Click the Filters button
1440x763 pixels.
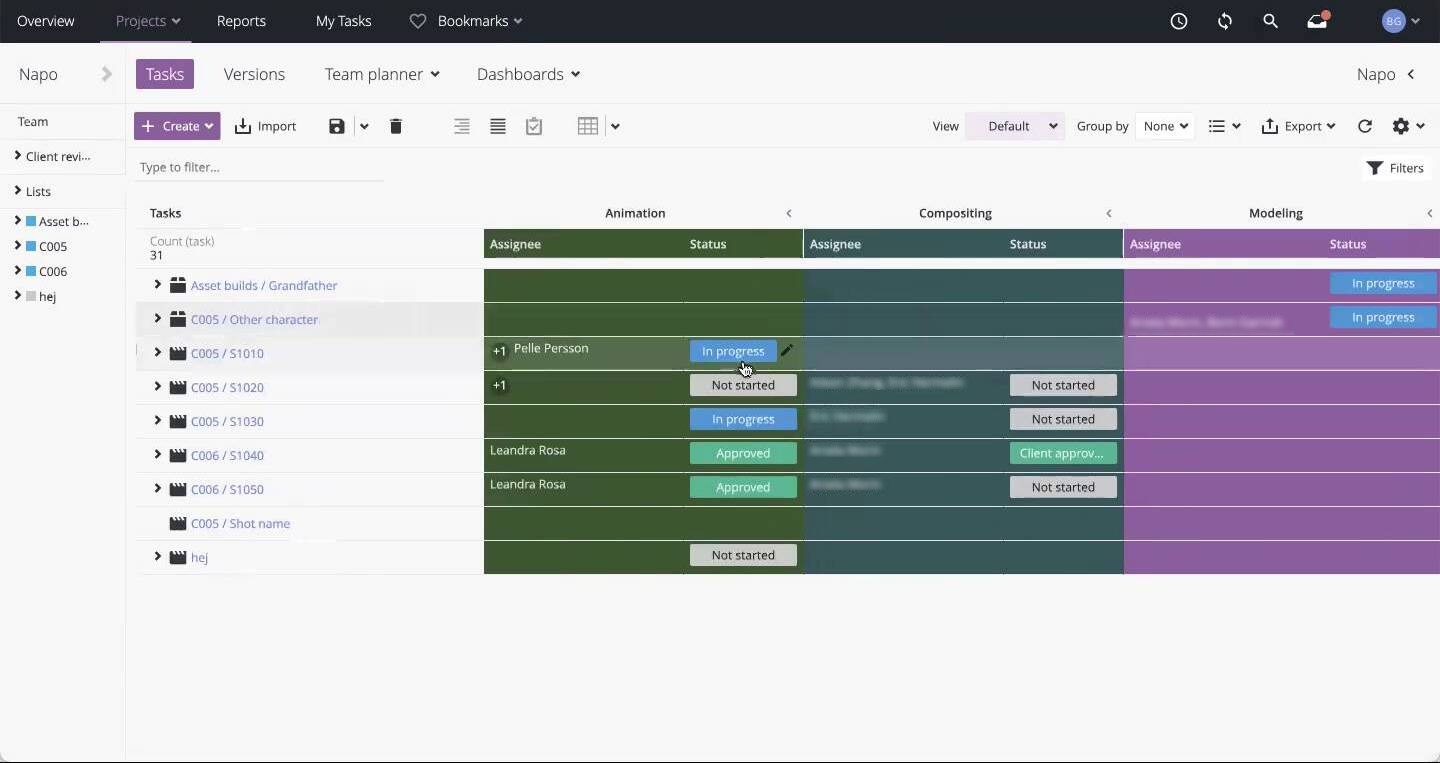(x=1395, y=168)
